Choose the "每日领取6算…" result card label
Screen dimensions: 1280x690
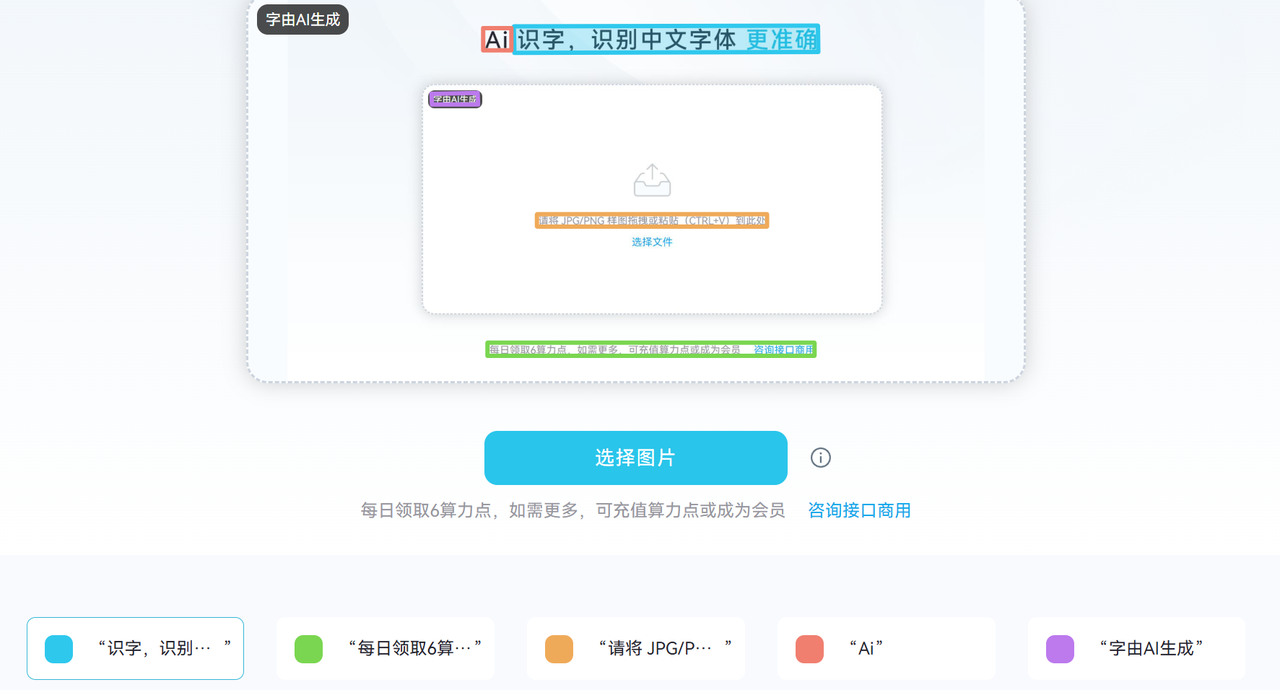(414, 648)
